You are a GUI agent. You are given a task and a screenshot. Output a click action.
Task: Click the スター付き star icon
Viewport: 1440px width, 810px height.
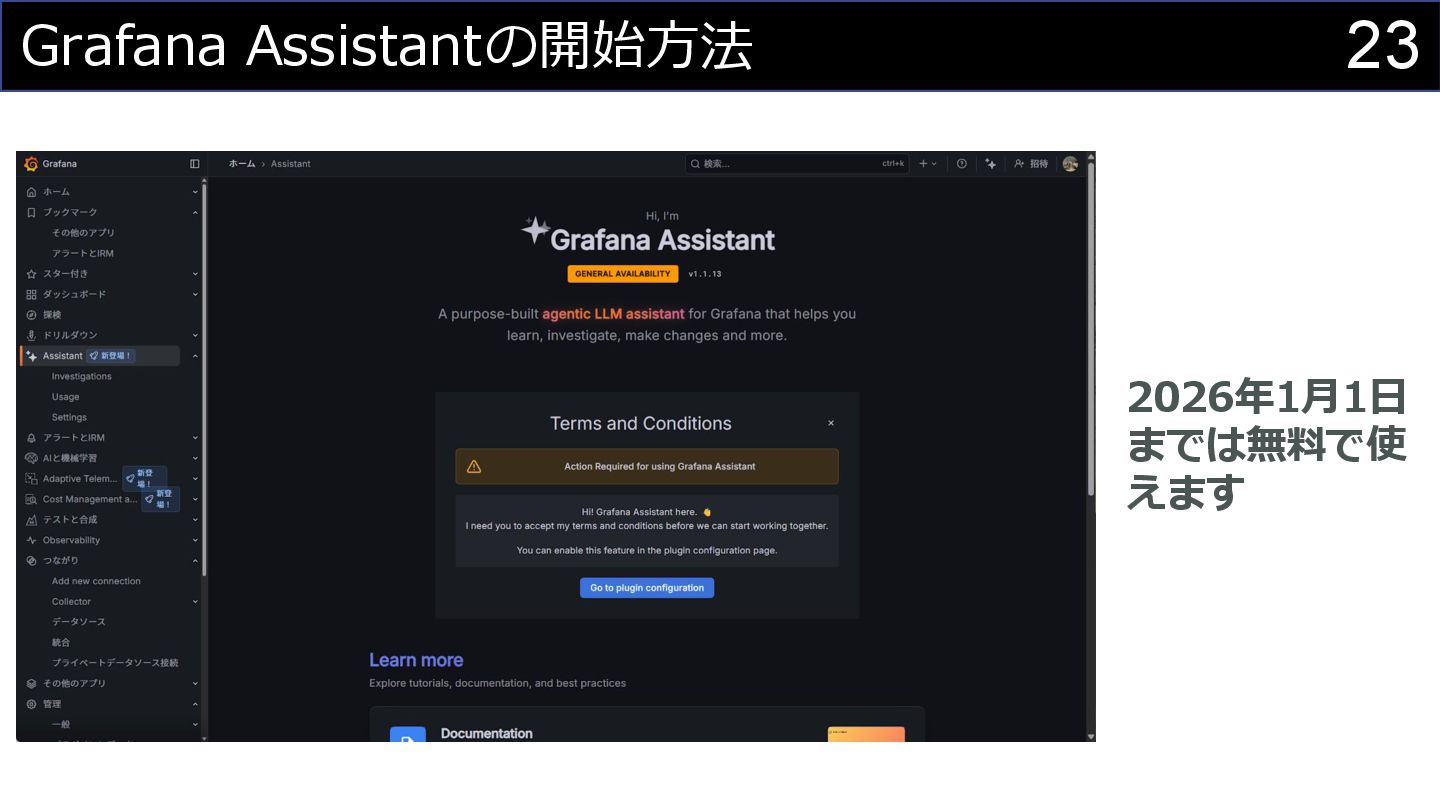click(x=31, y=274)
